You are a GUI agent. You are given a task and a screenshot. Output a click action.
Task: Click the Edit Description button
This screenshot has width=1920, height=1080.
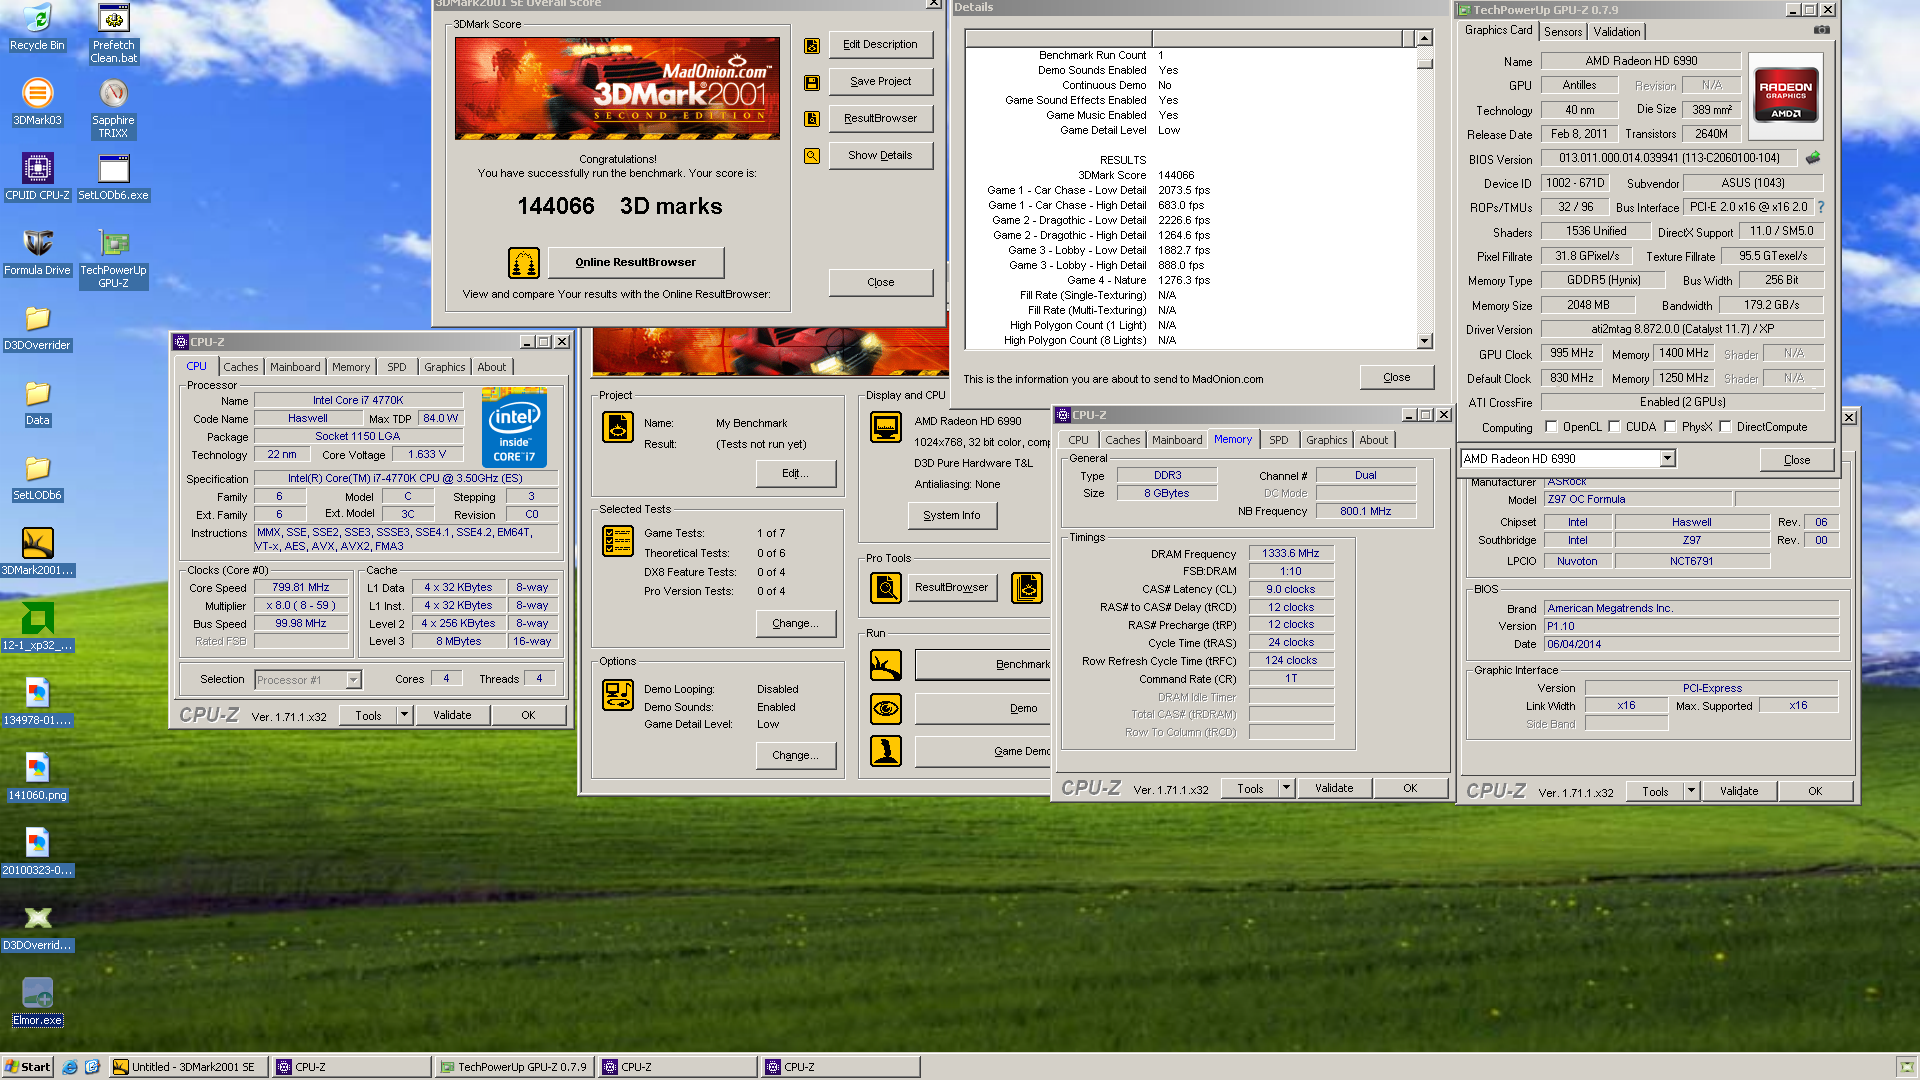tap(880, 45)
